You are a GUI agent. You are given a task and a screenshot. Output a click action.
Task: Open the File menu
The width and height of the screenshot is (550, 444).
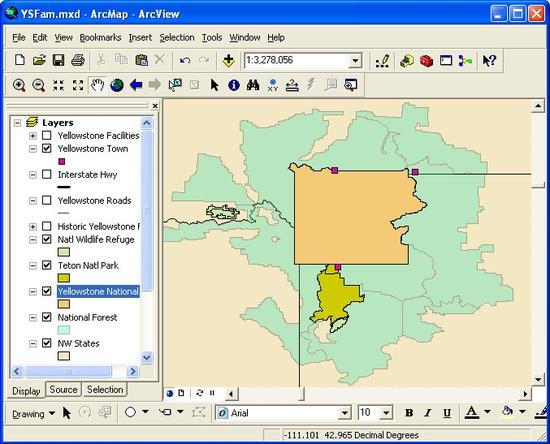(19, 38)
